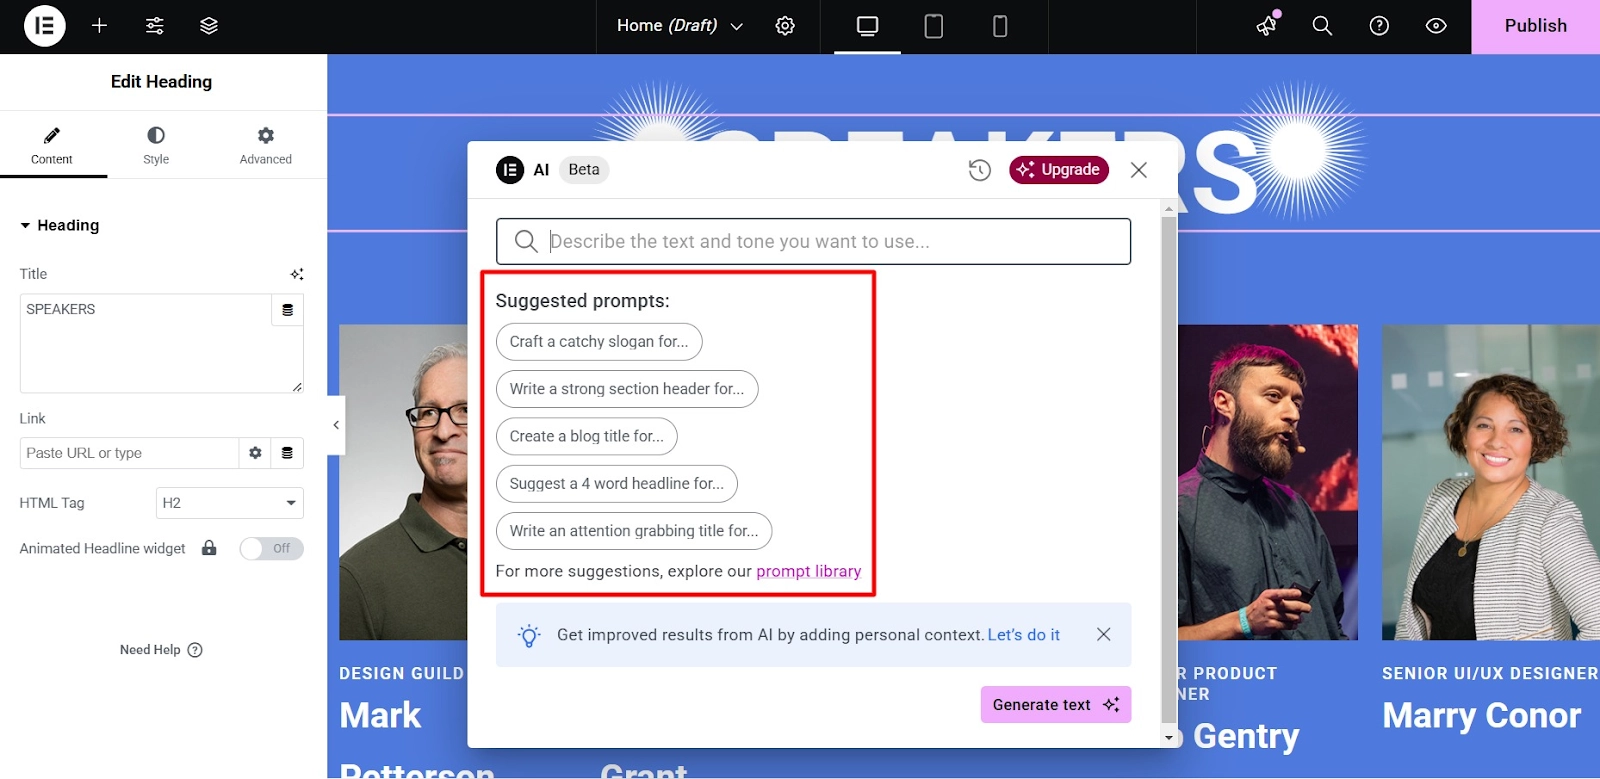Click the Elementor AI logo in dialog
Image resolution: width=1600 pixels, height=779 pixels.
[510, 170]
